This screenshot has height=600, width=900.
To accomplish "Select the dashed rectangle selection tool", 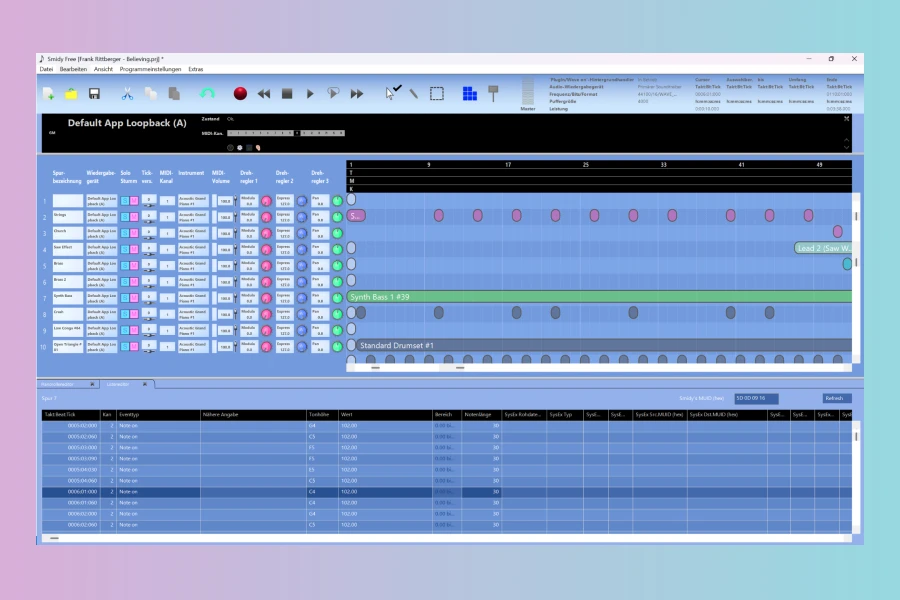I will [437, 94].
